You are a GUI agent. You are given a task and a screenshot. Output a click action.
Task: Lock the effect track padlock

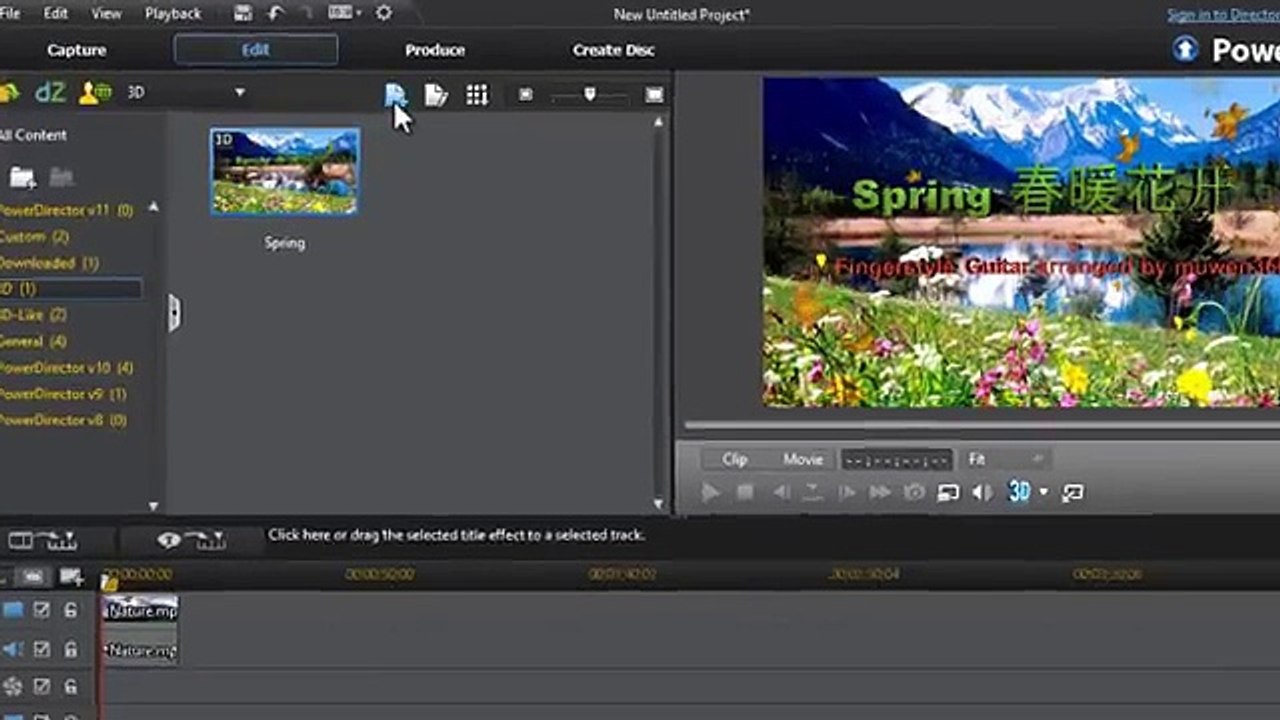point(70,687)
